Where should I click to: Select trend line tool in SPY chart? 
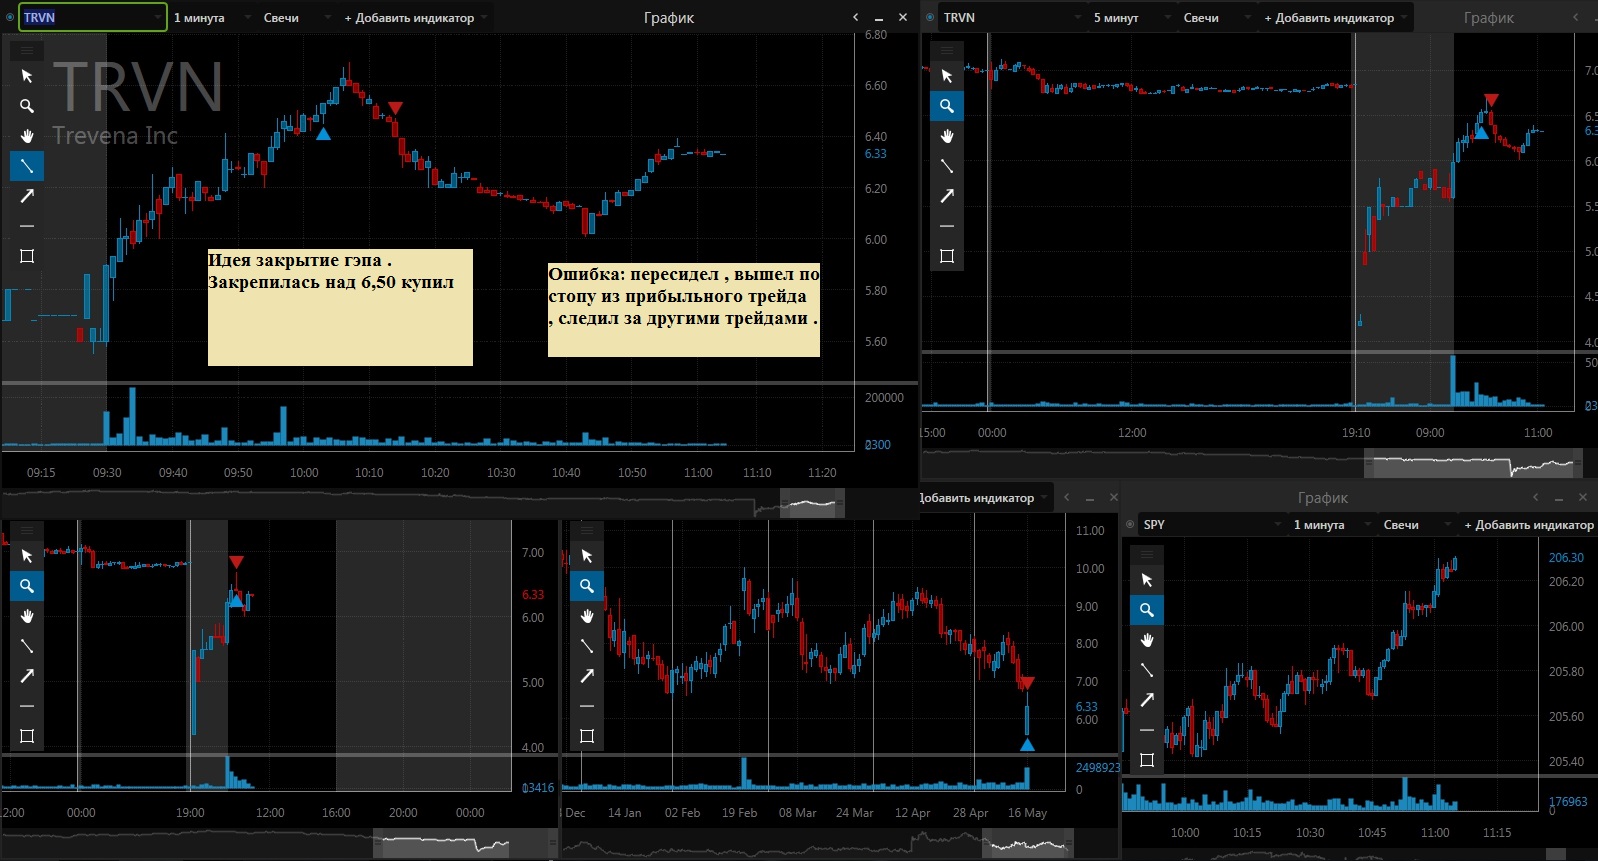click(1147, 670)
